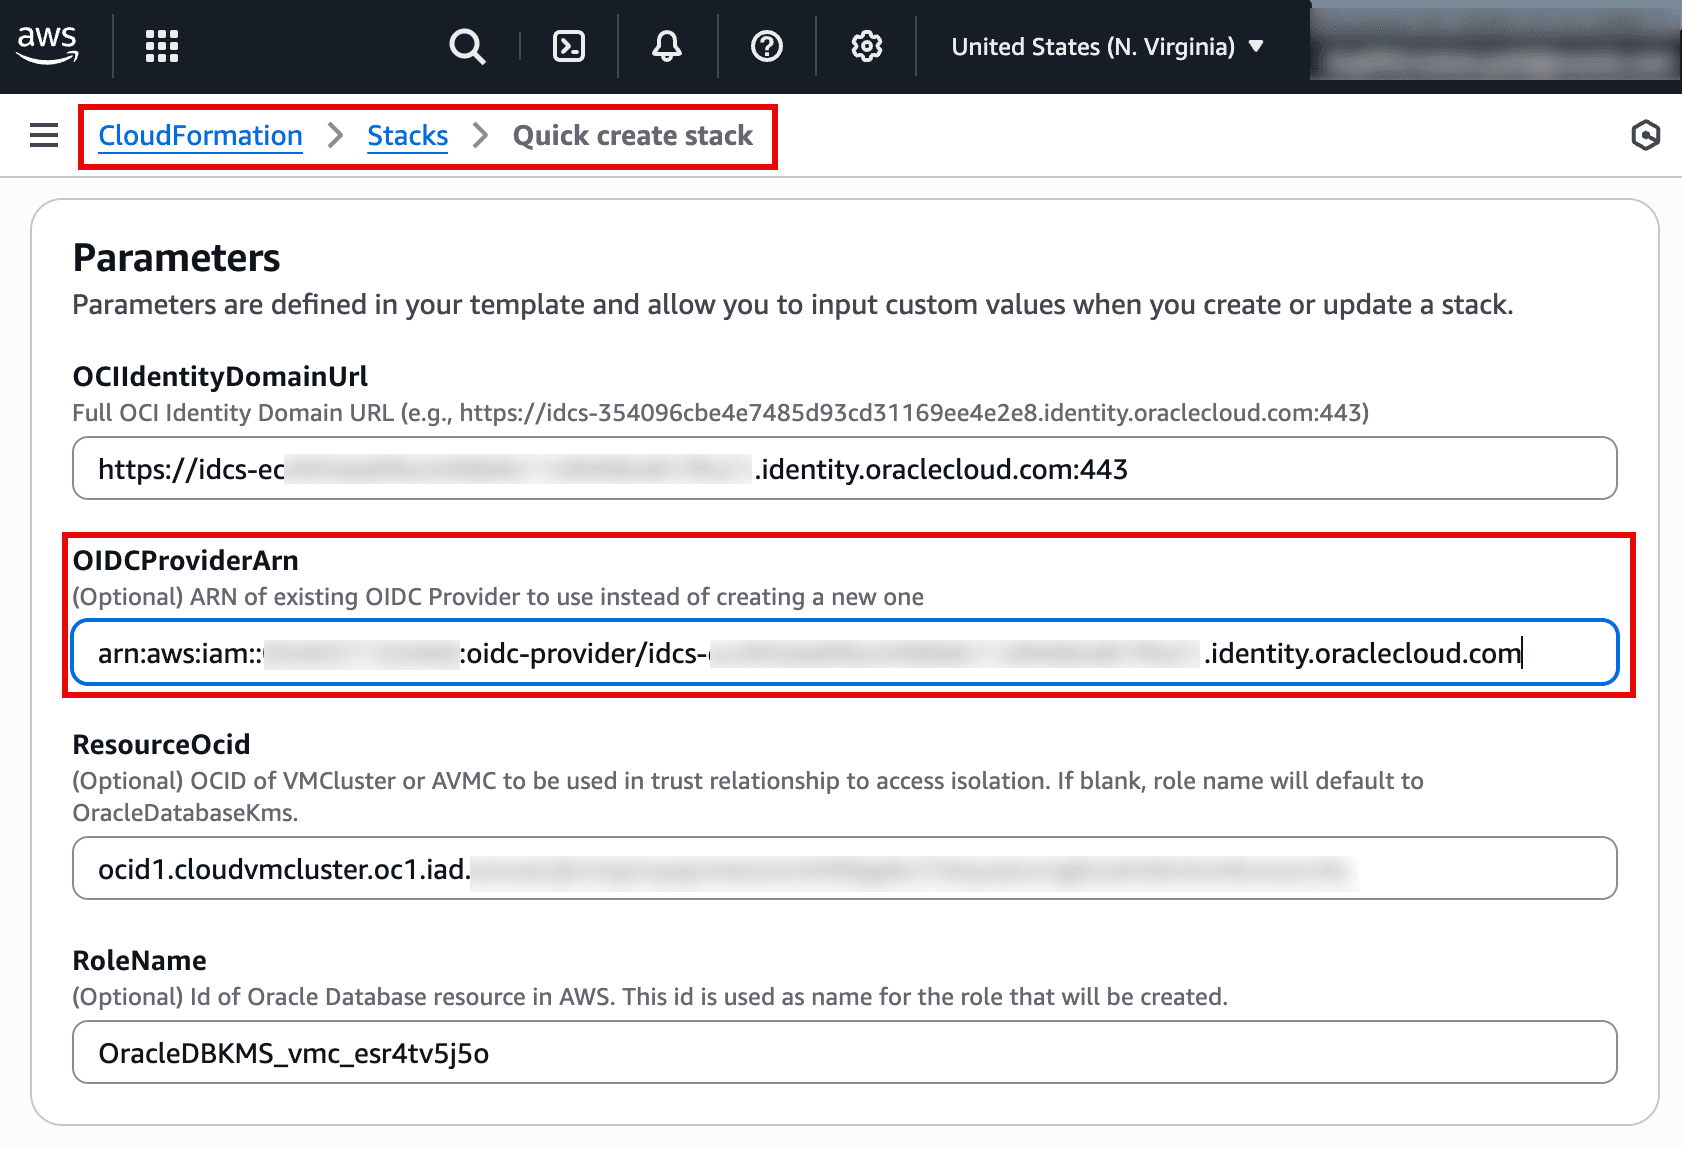Open the settings gear menu
This screenshot has width=1682, height=1150.
866,46
